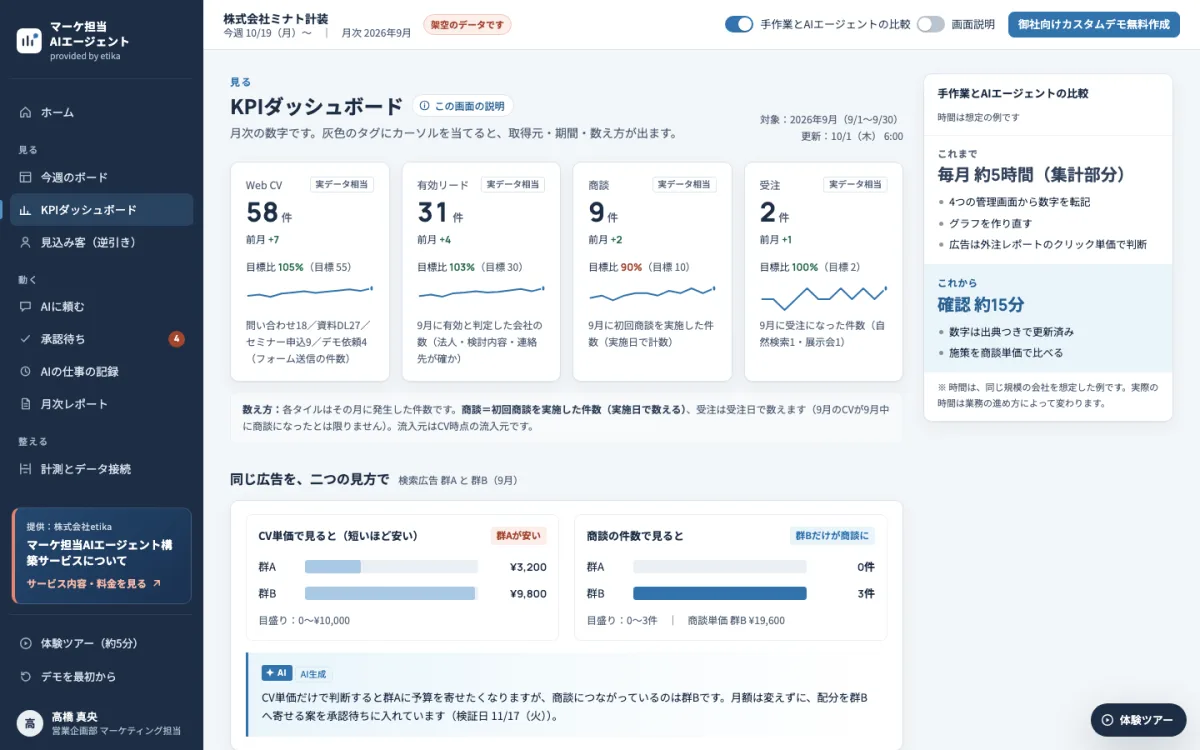Click 群B bar in 商談の件数 chart

pos(720,593)
